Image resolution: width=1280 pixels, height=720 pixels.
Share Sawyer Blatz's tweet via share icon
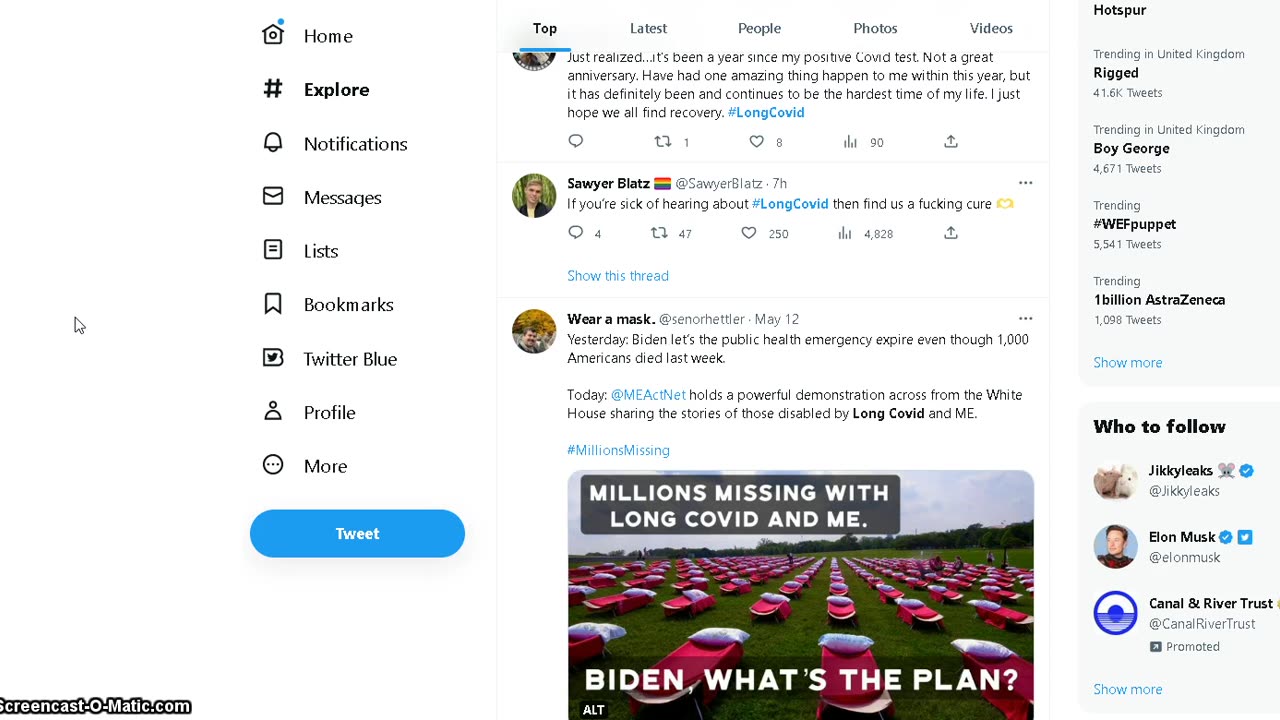click(951, 233)
